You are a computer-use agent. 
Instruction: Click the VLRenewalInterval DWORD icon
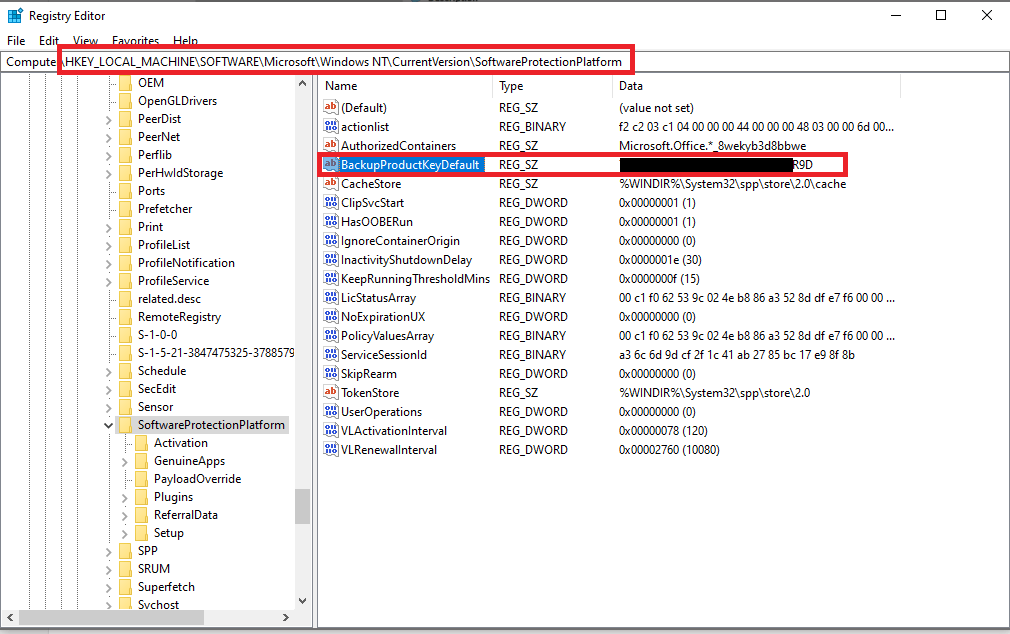[x=330, y=449]
